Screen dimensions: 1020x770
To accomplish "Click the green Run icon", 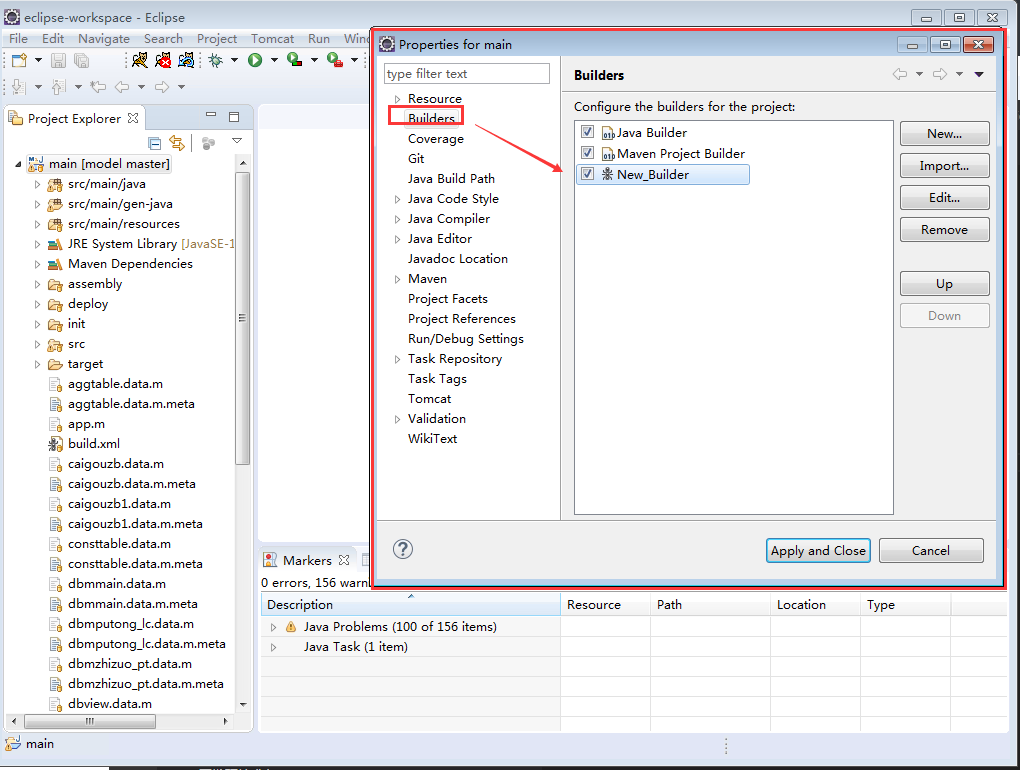I will pos(255,60).
